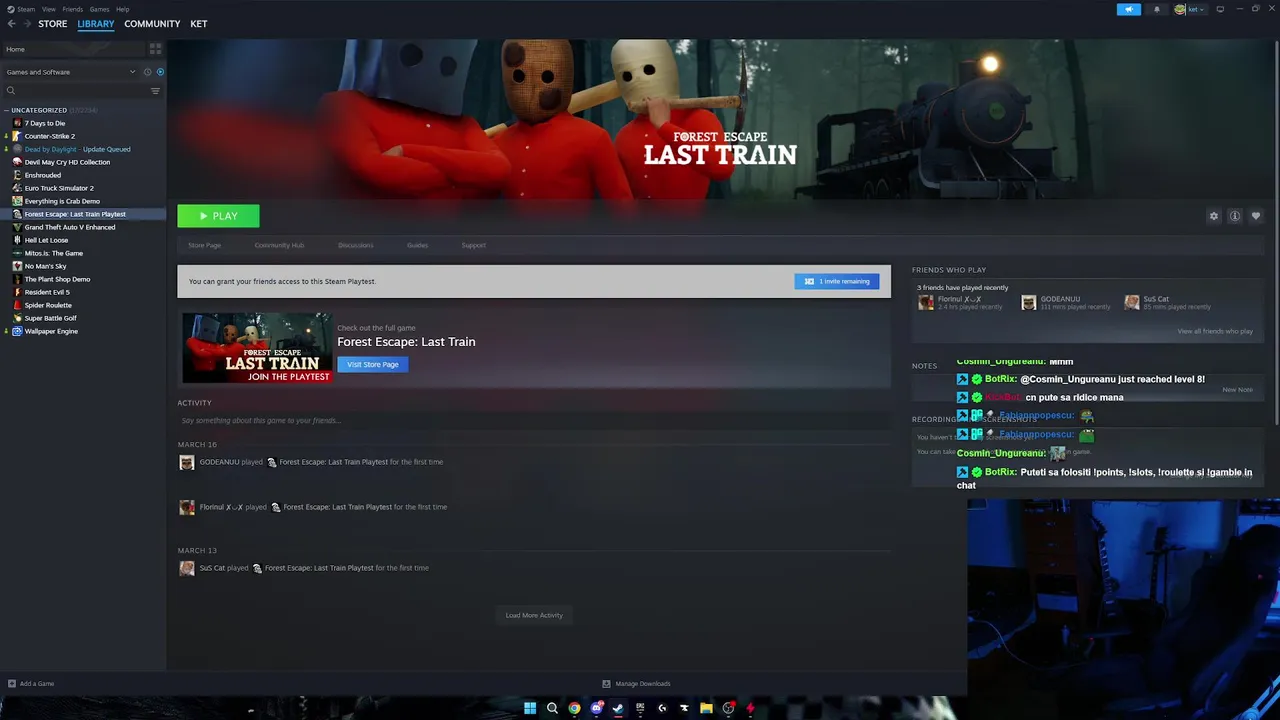Open the library advanced filter icon
Screen dimensions: 1280x720
155,91
